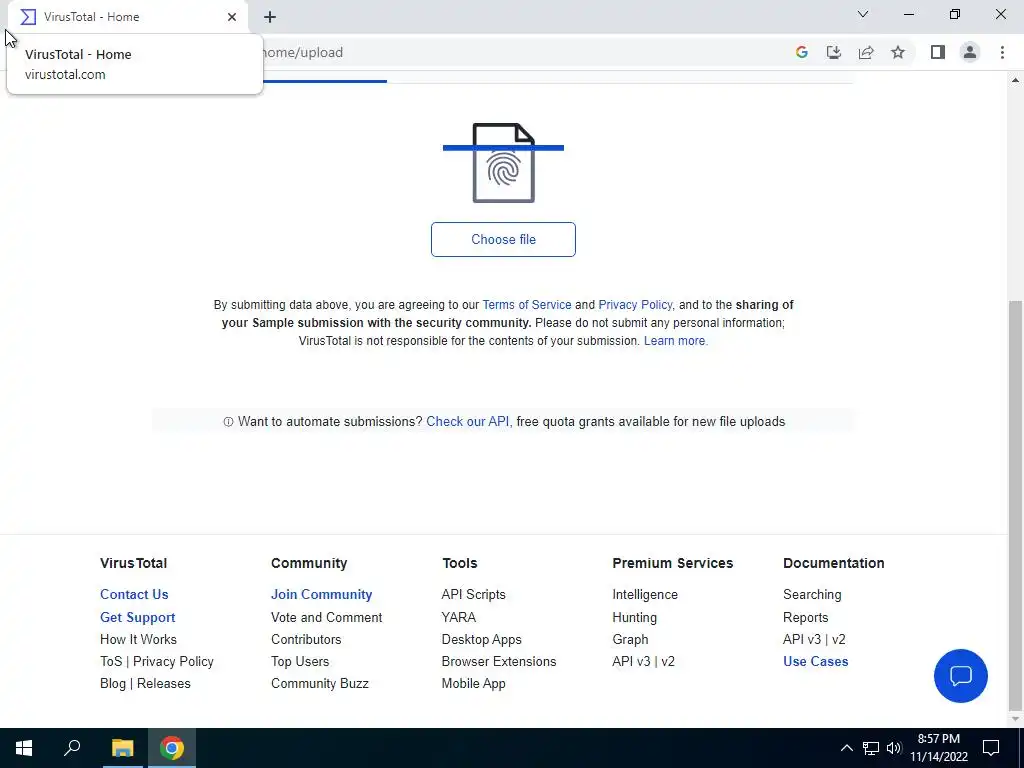
Task: Open the Windows Start menu
Action: pos(24,748)
